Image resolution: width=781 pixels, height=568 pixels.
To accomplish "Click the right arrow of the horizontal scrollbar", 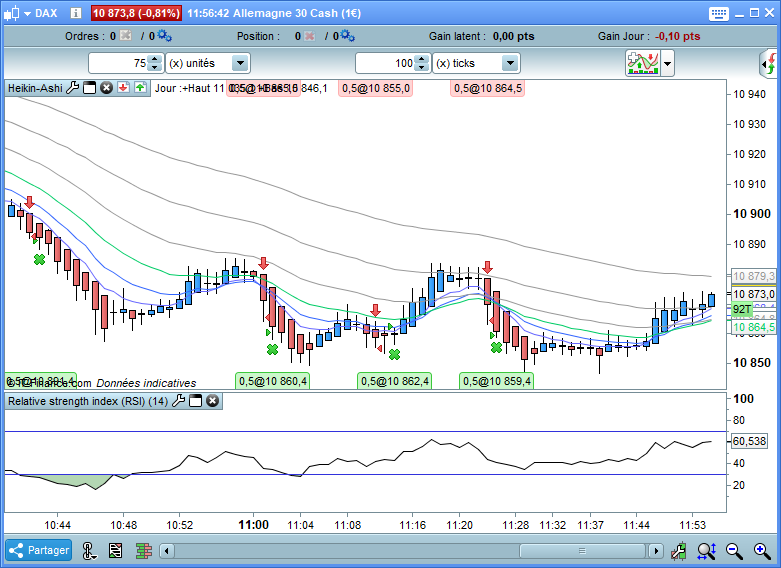I will point(656,551).
